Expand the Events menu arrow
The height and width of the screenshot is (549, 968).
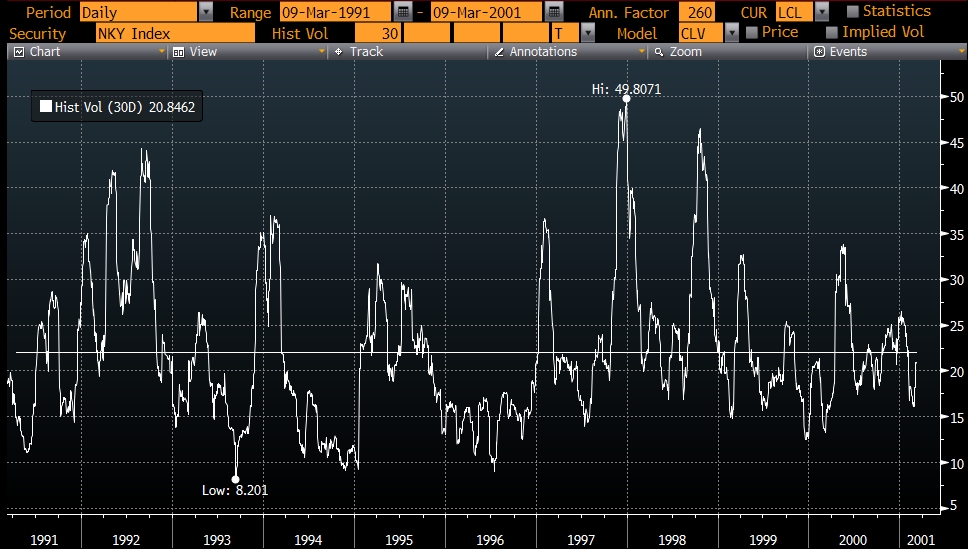point(961,52)
